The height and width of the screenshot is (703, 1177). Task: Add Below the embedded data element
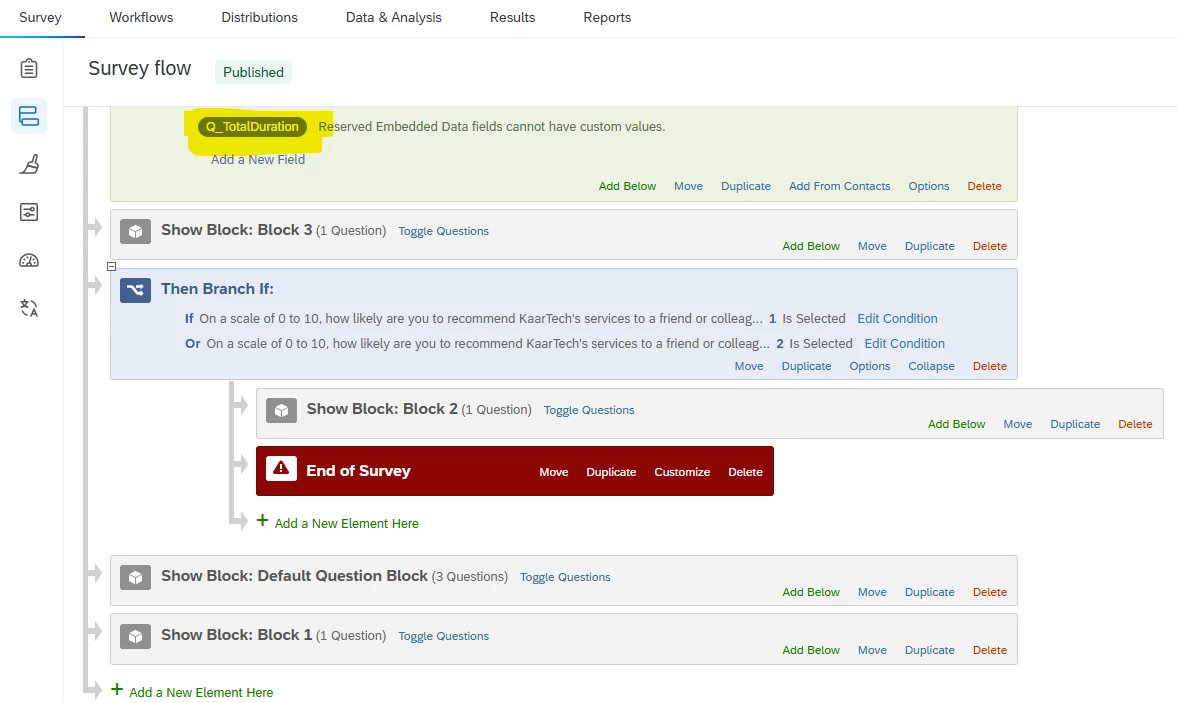(627, 186)
